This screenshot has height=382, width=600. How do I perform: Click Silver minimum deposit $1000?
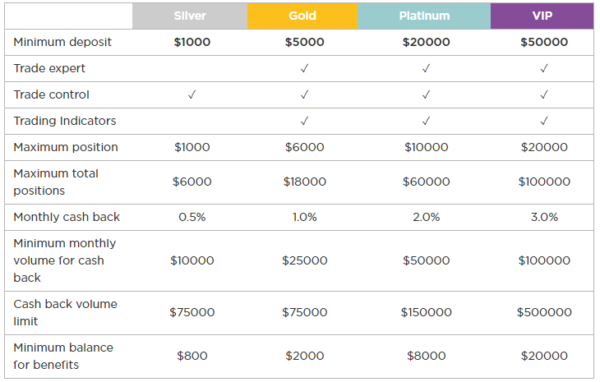pyautogui.click(x=192, y=42)
